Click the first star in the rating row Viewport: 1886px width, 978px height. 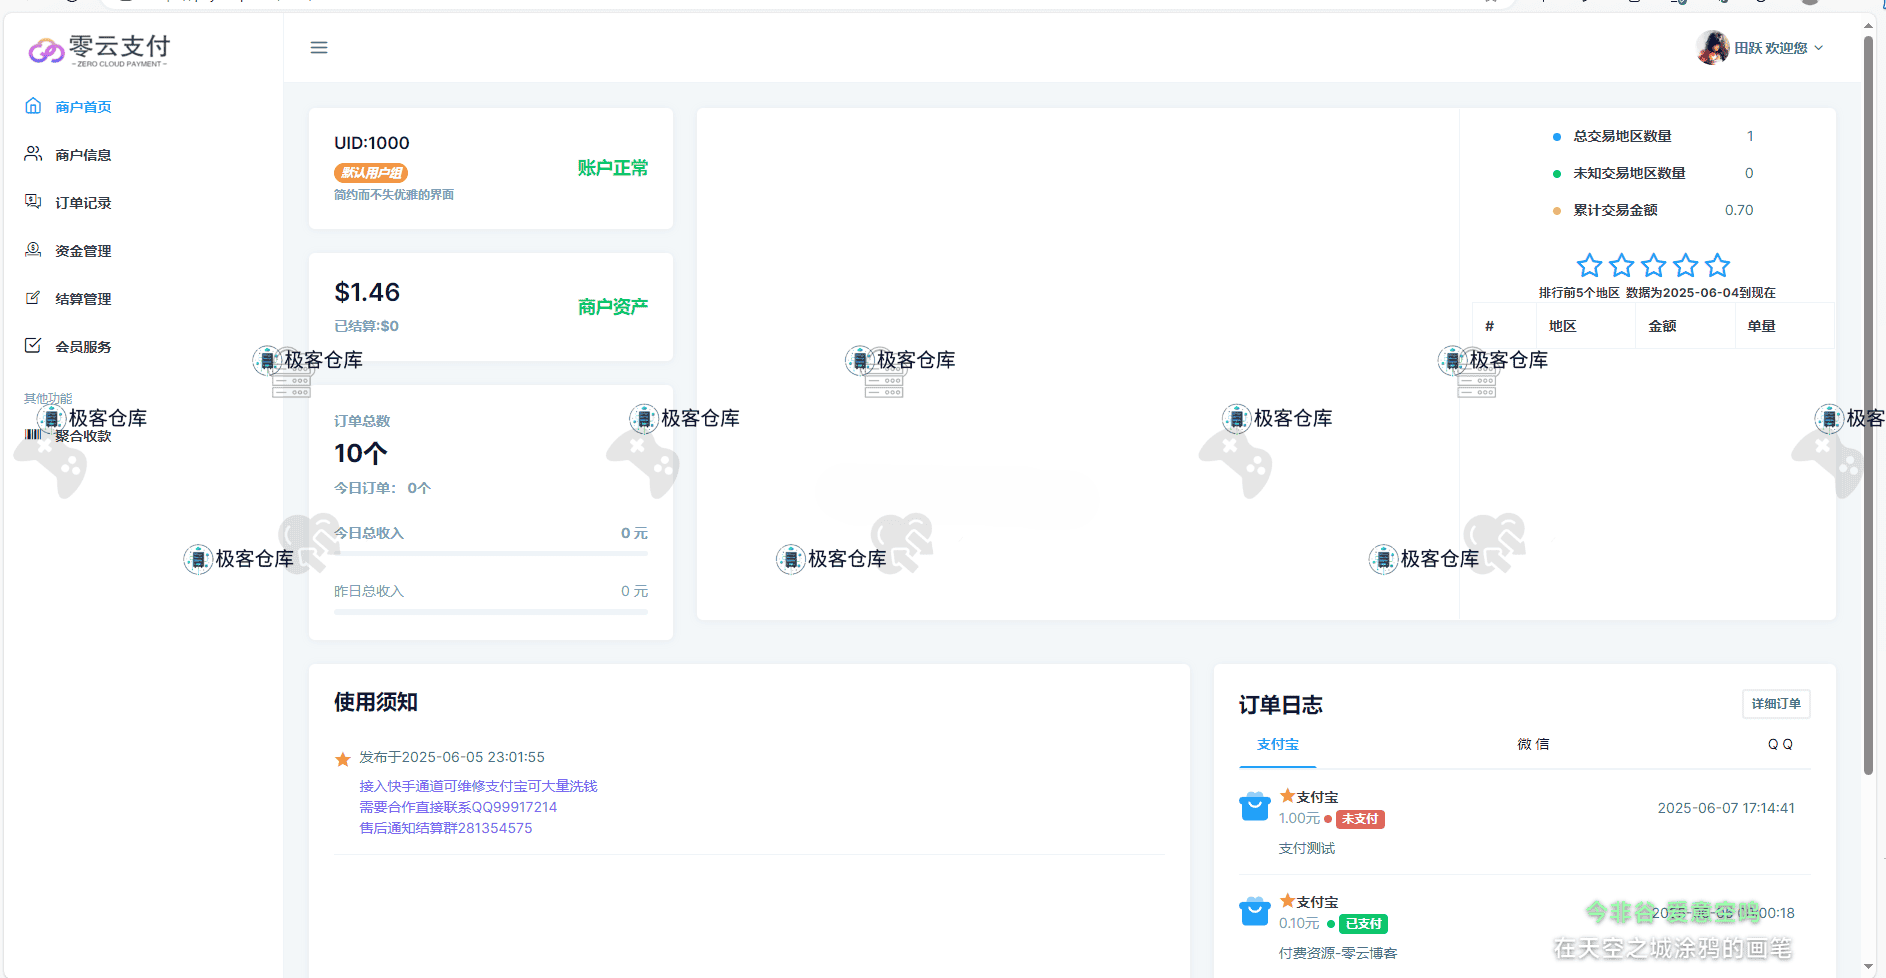[1589, 265]
